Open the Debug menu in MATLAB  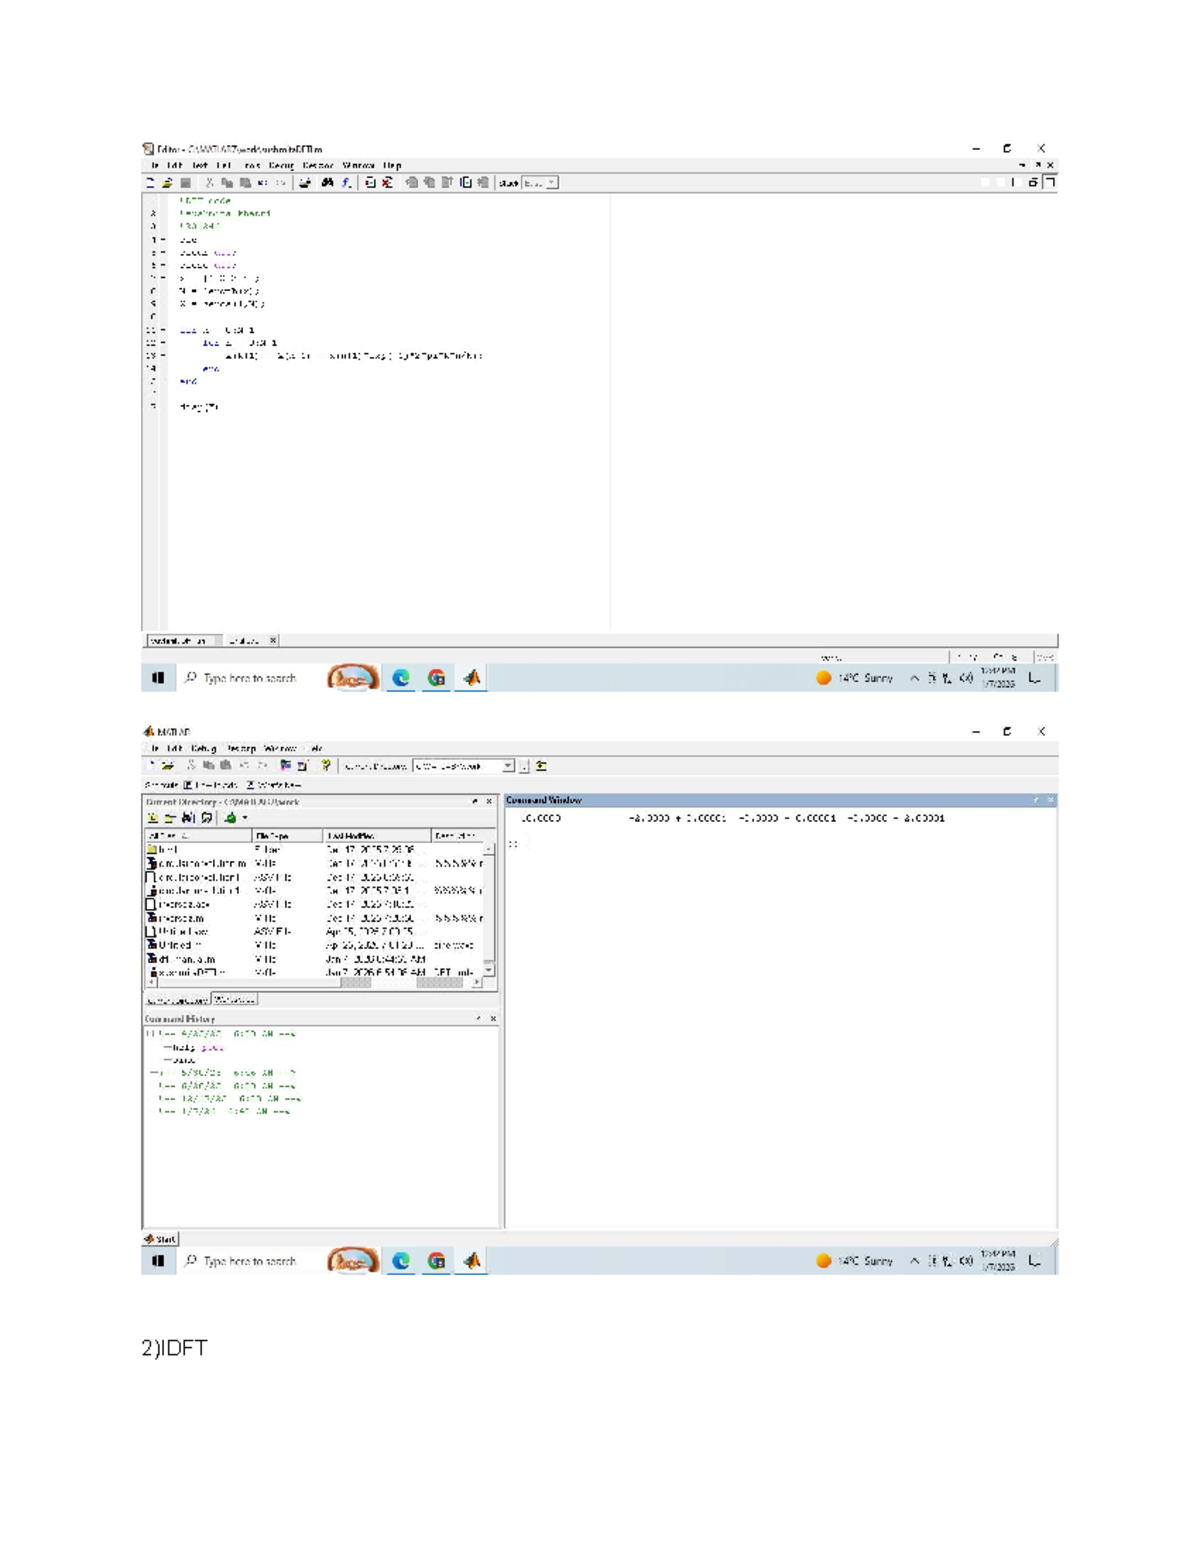pyautogui.click(x=203, y=748)
